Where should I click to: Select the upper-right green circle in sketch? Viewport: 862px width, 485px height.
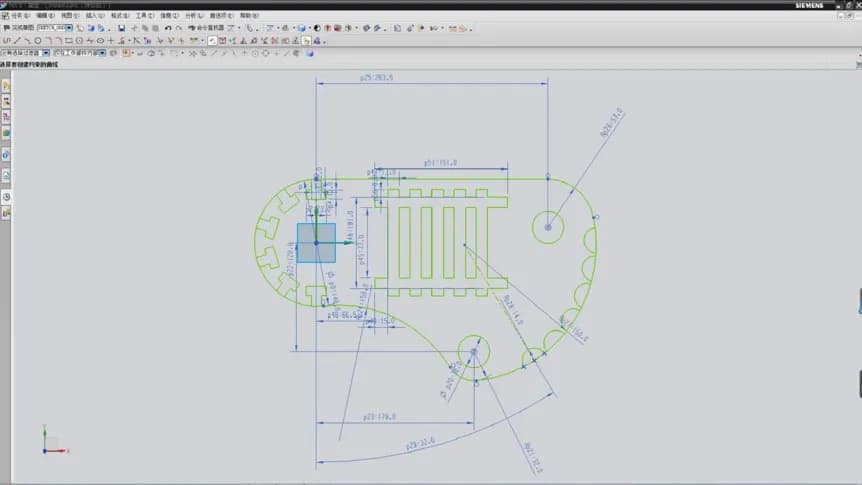(x=548, y=227)
